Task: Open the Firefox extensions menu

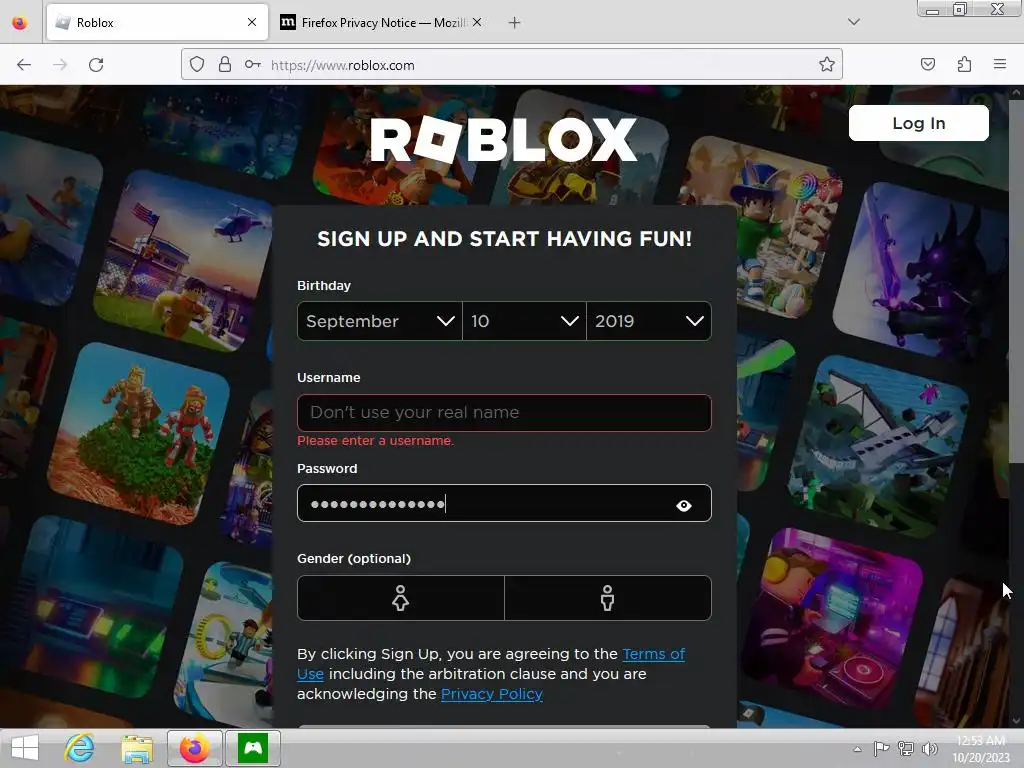Action: tap(964, 65)
